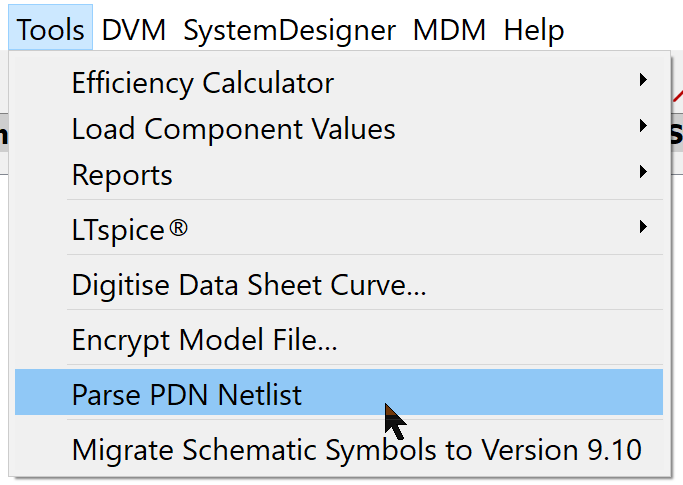Viewport: 683px width, 485px height.
Task: Select Efficiency Calculator menu entry
Action: [x=203, y=82]
